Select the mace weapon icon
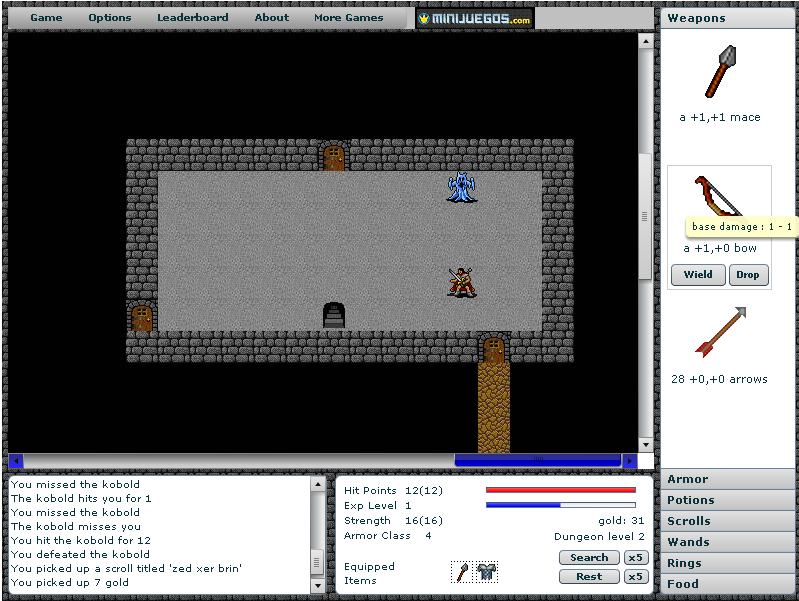Screen dimensions: 799x601 tap(719, 71)
